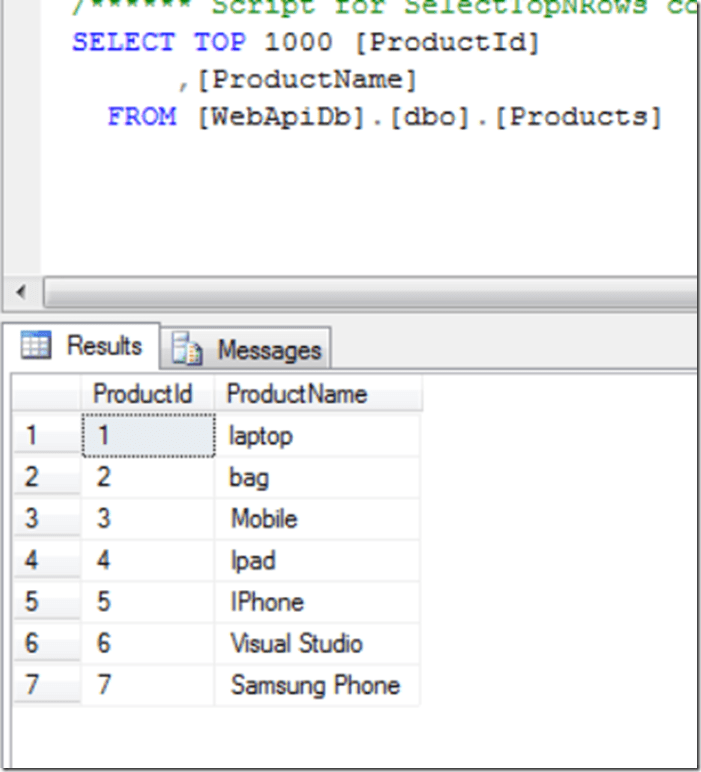
Task: Click the grid icon on the Results tab
Action: click(36, 346)
